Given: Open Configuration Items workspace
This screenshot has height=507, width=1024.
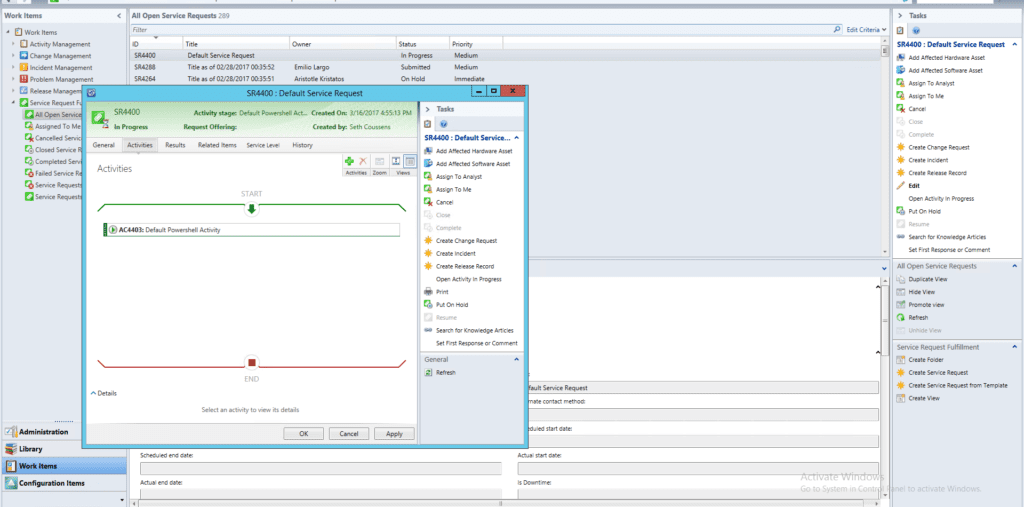Looking at the screenshot, I should [x=63, y=483].
